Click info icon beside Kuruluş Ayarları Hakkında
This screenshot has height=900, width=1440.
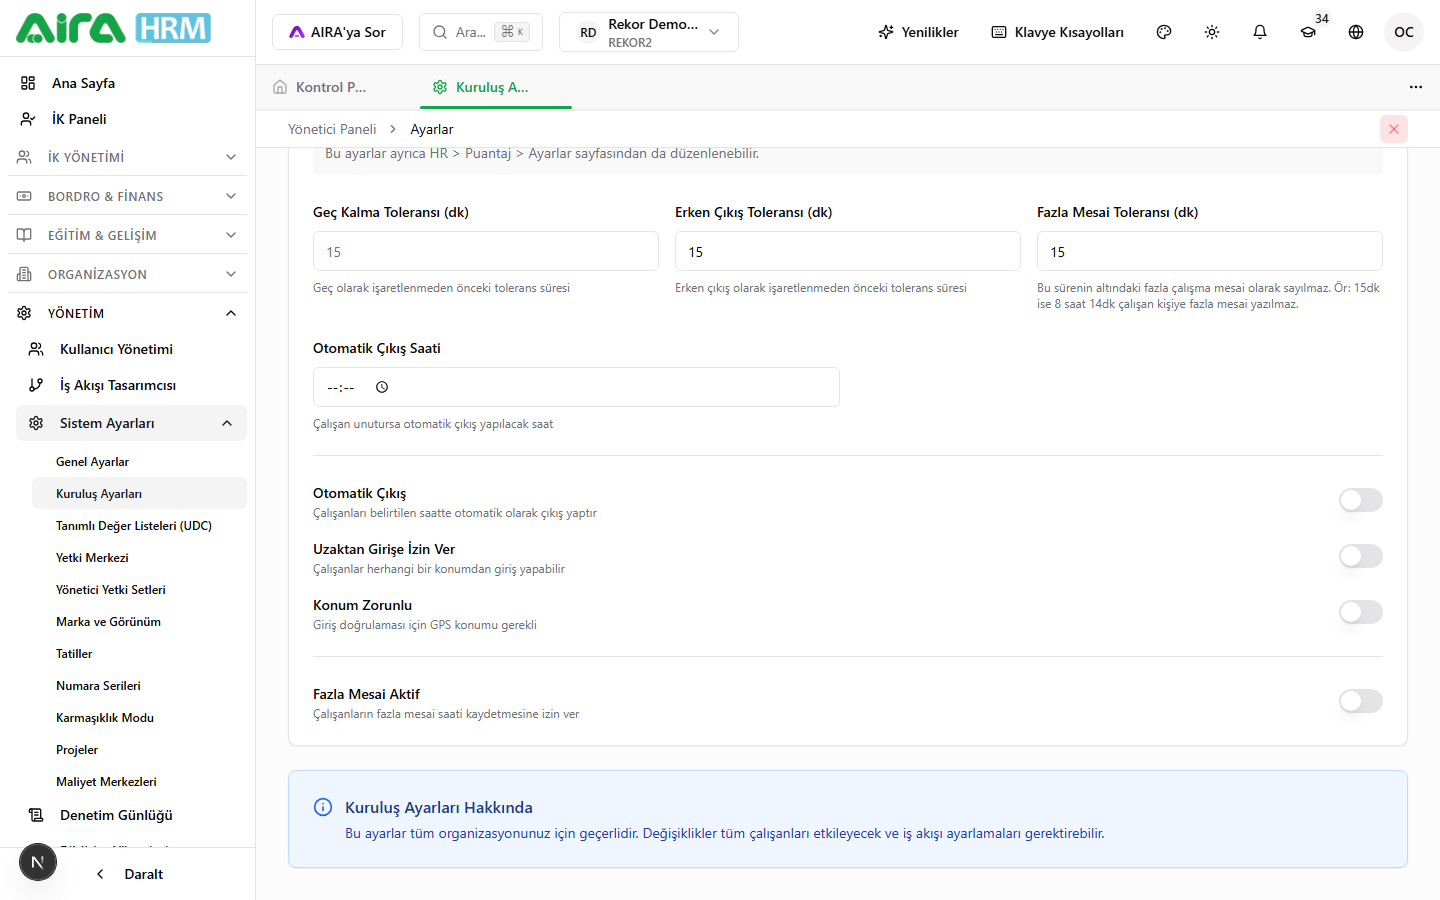pyautogui.click(x=323, y=807)
